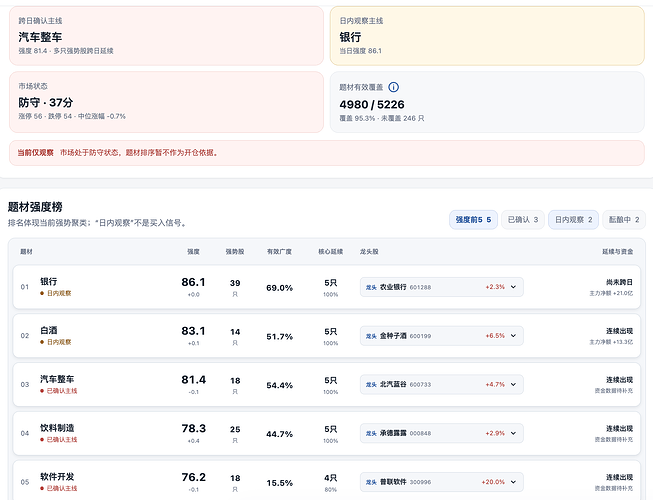Open the 银行 intraday watch card
This screenshot has width=653, height=500.
pos(487,36)
